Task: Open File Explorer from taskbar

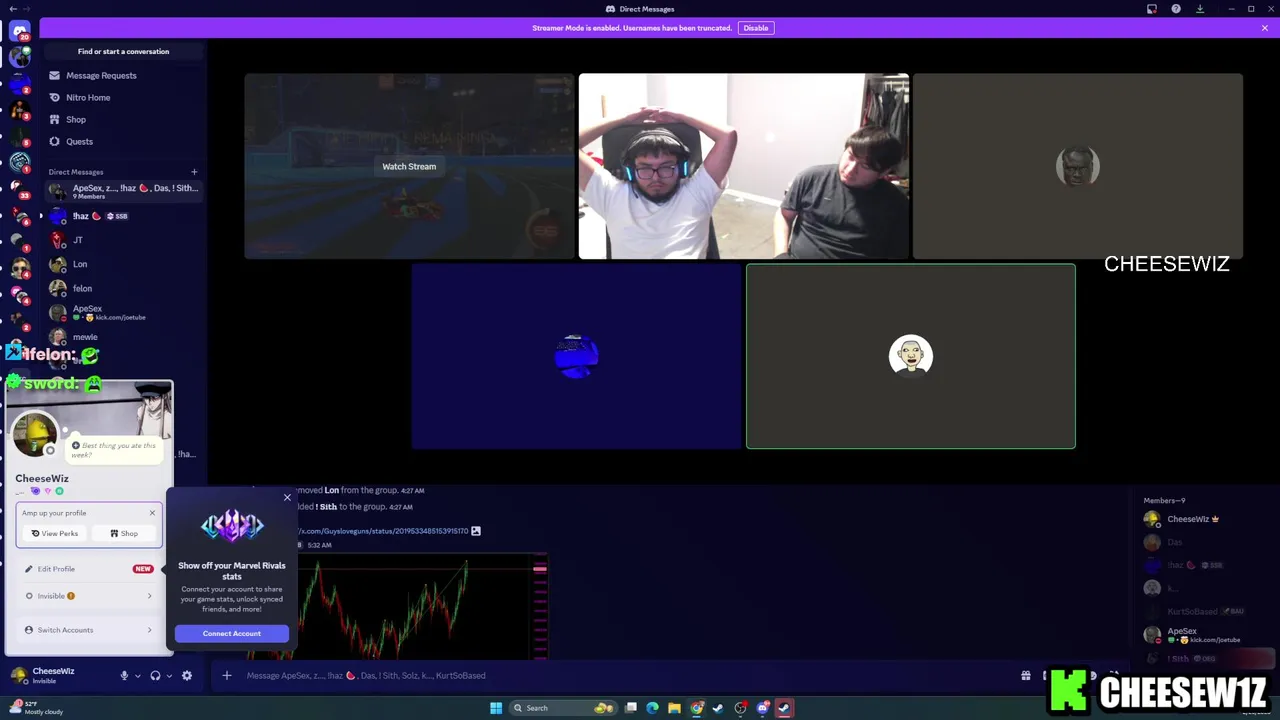Action: pyautogui.click(x=674, y=708)
